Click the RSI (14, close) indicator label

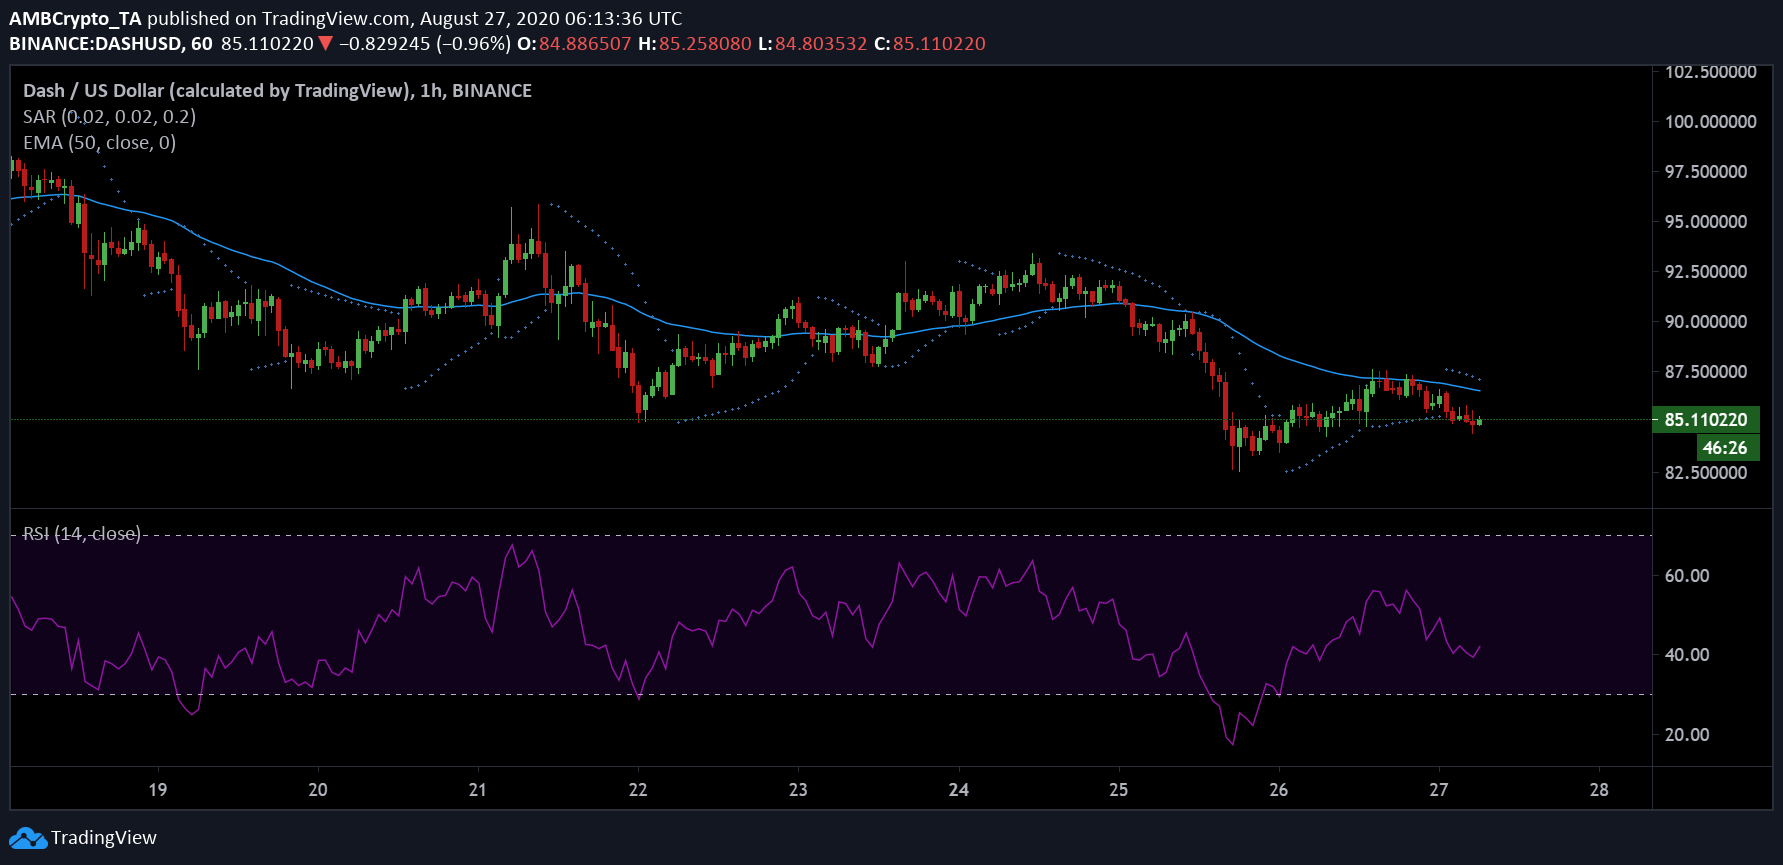tap(82, 534)
